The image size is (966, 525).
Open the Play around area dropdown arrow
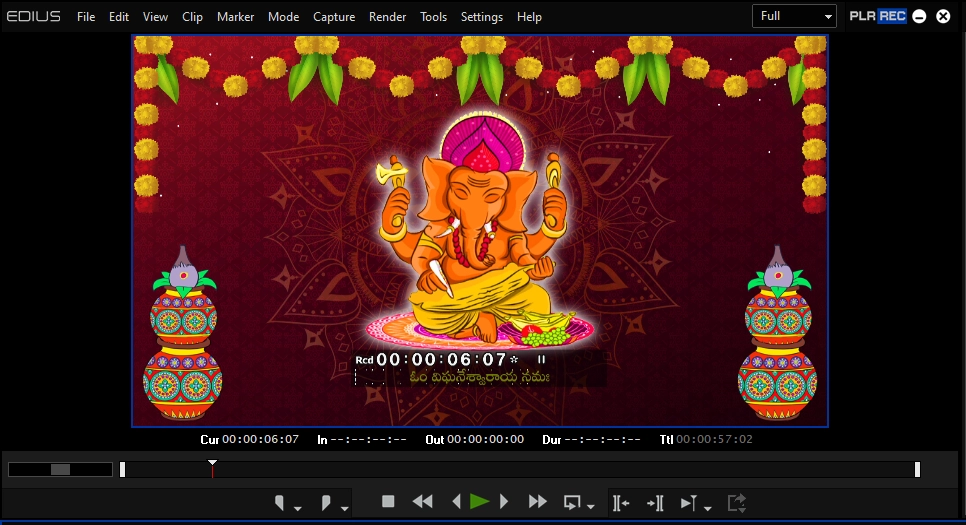(x=707, y=508)
